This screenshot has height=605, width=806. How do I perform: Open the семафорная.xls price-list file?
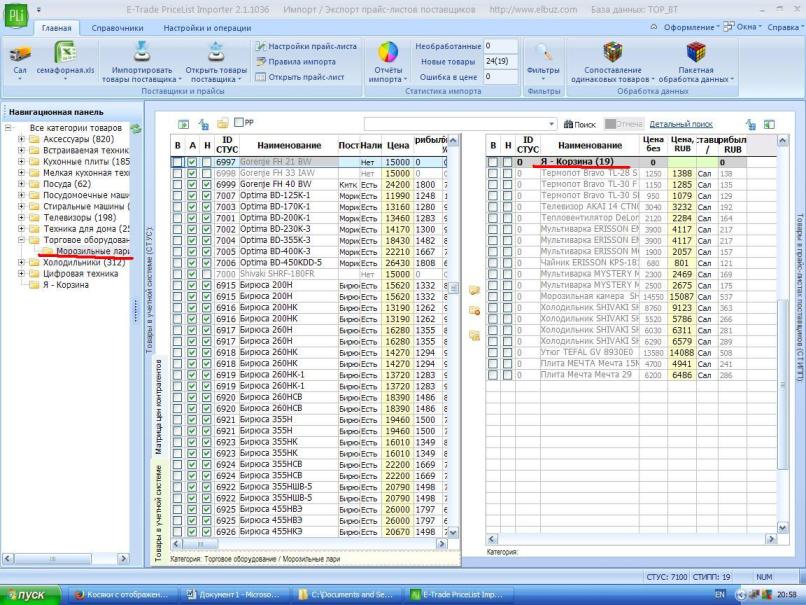pos(65,58)
